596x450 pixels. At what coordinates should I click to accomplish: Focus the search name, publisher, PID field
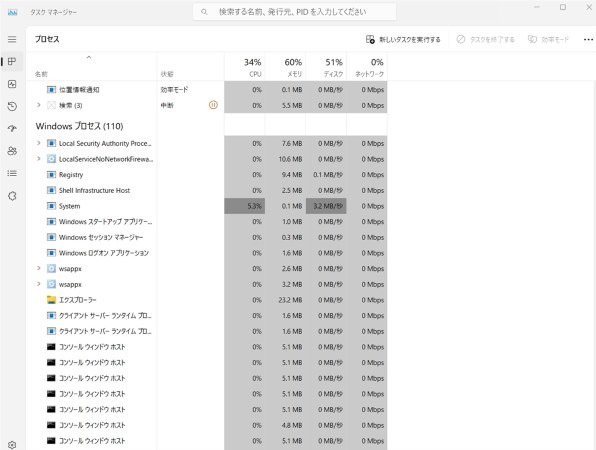(x=295, y=12)
